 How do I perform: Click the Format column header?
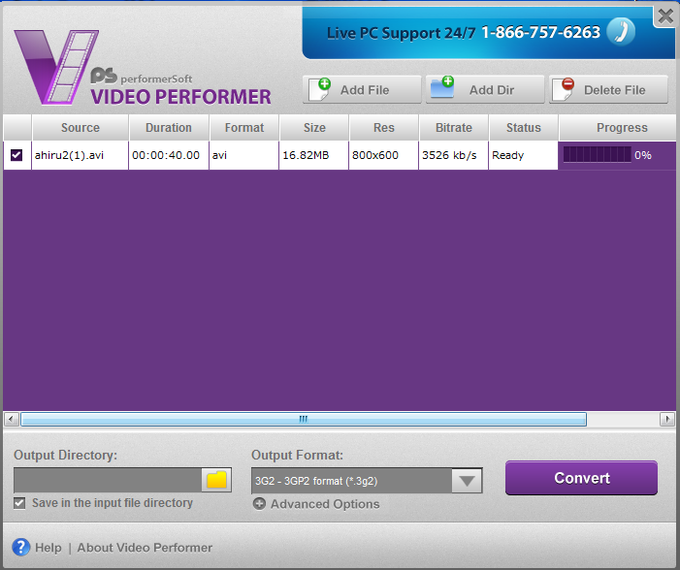[244, 128]
